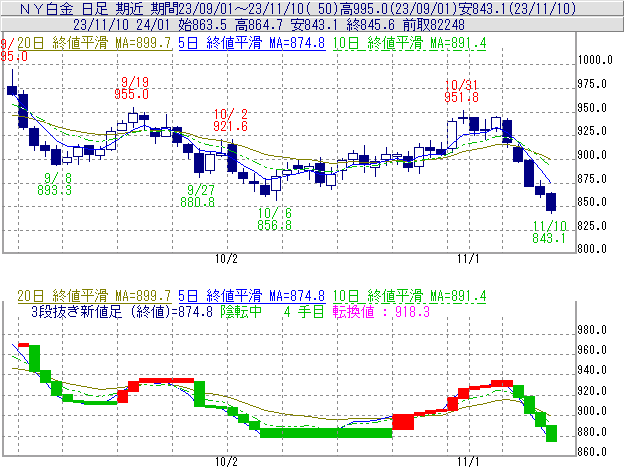Click the upper chart 10日 終値平滑 MA=891.4 legend
The height and width of the screenshot is (475, 624).
[x=410, y=43]
